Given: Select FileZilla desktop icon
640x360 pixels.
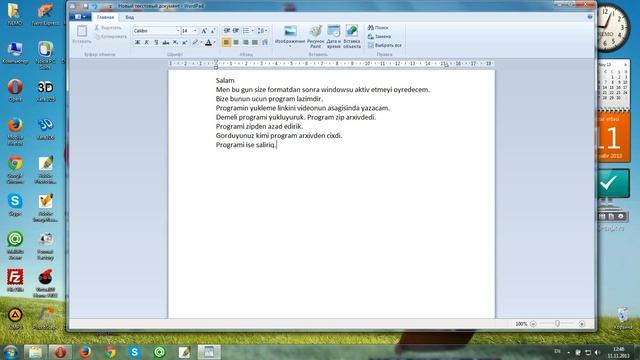Looking at the screenshot, I should click(15, 280).
